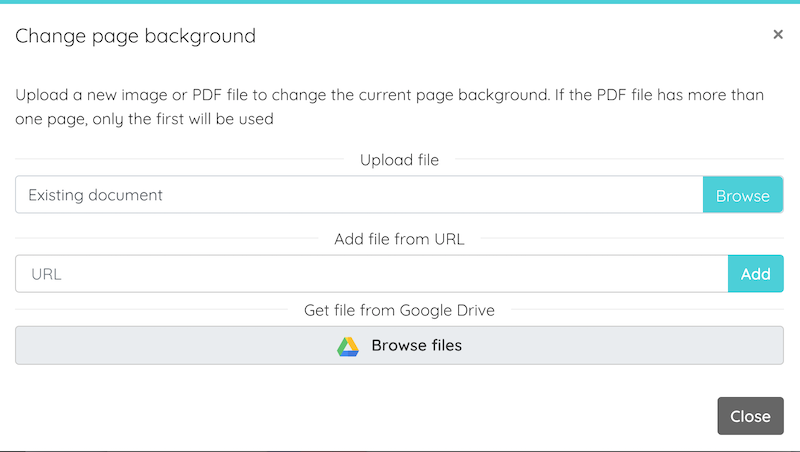800x452 pixels.
Task: Click the divider line right of Add file from URL
Action: point(632,238)
